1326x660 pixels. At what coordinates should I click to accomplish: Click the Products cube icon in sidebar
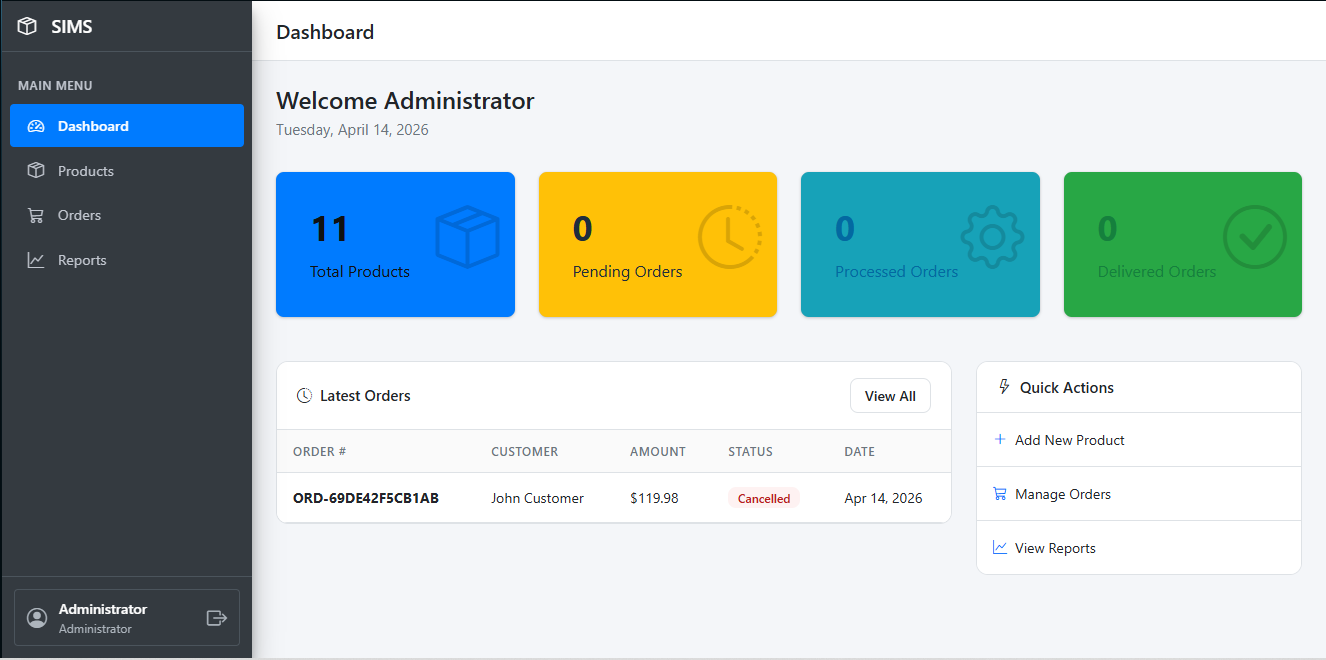click(37, 170)
